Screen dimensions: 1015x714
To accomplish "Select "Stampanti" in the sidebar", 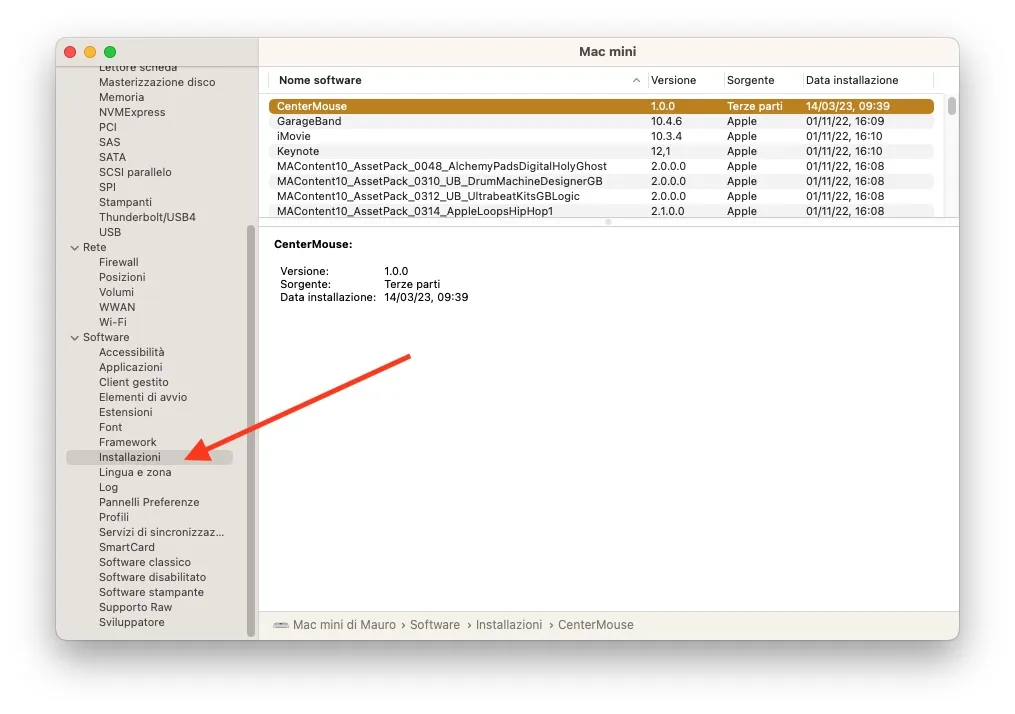I will [125, 202].
